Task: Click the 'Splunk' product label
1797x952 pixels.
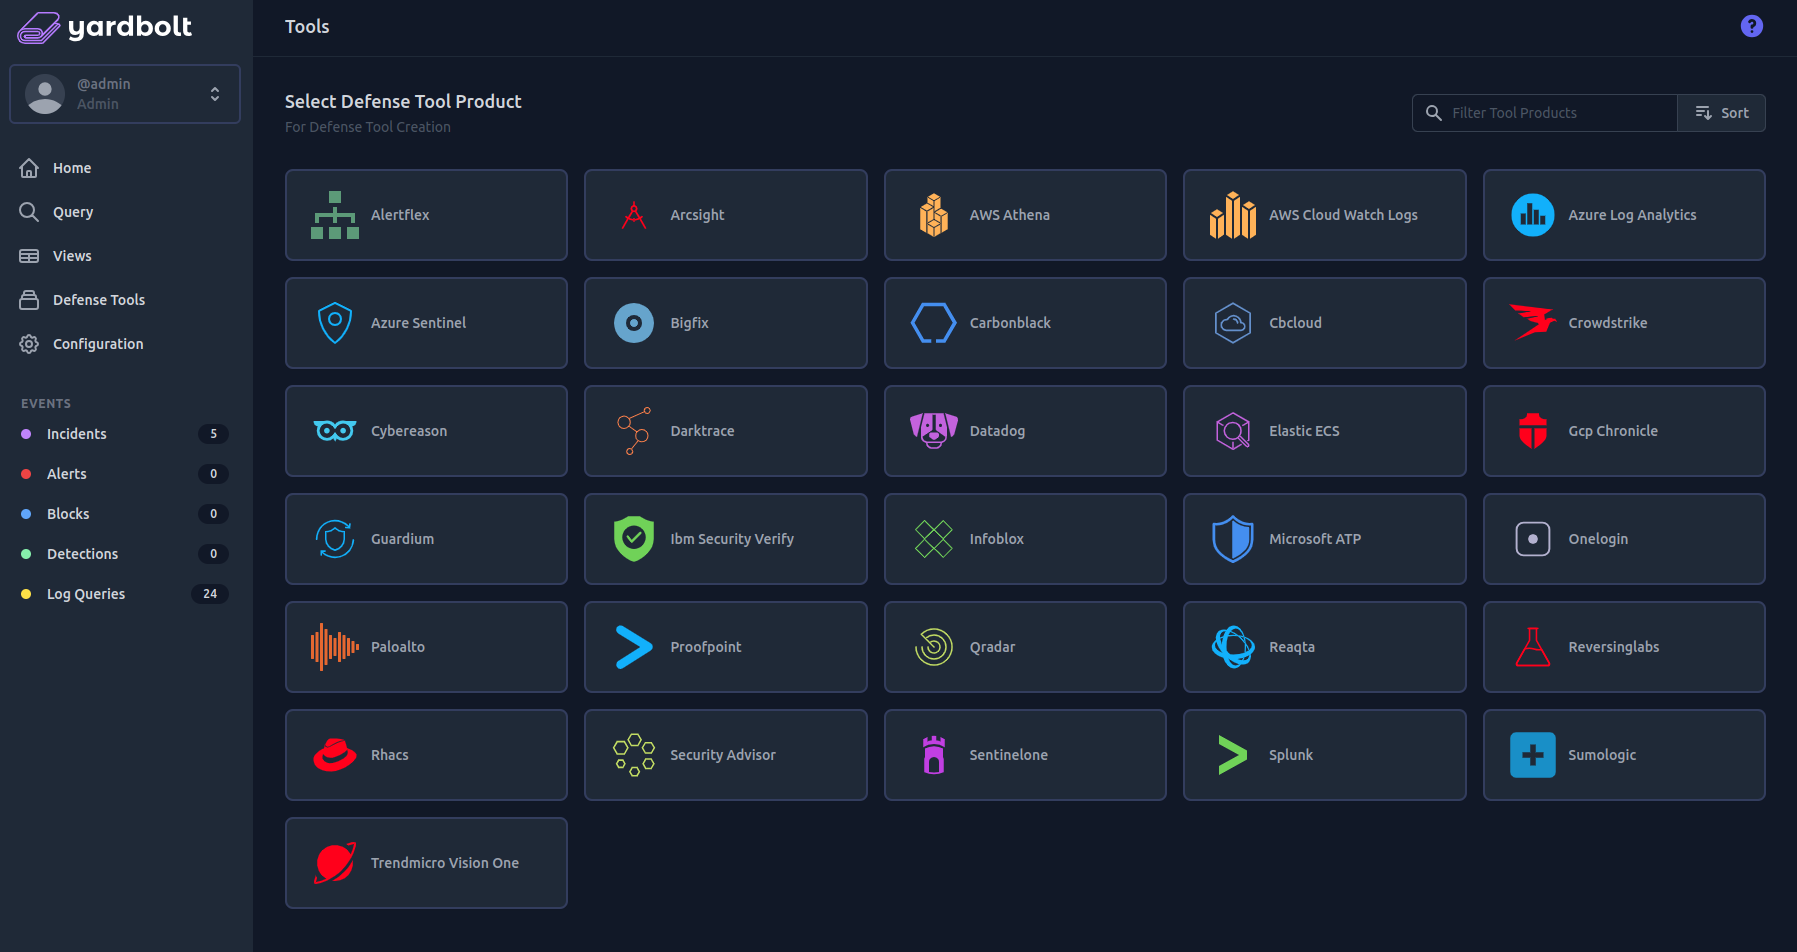Action: tap(1291, 755)
